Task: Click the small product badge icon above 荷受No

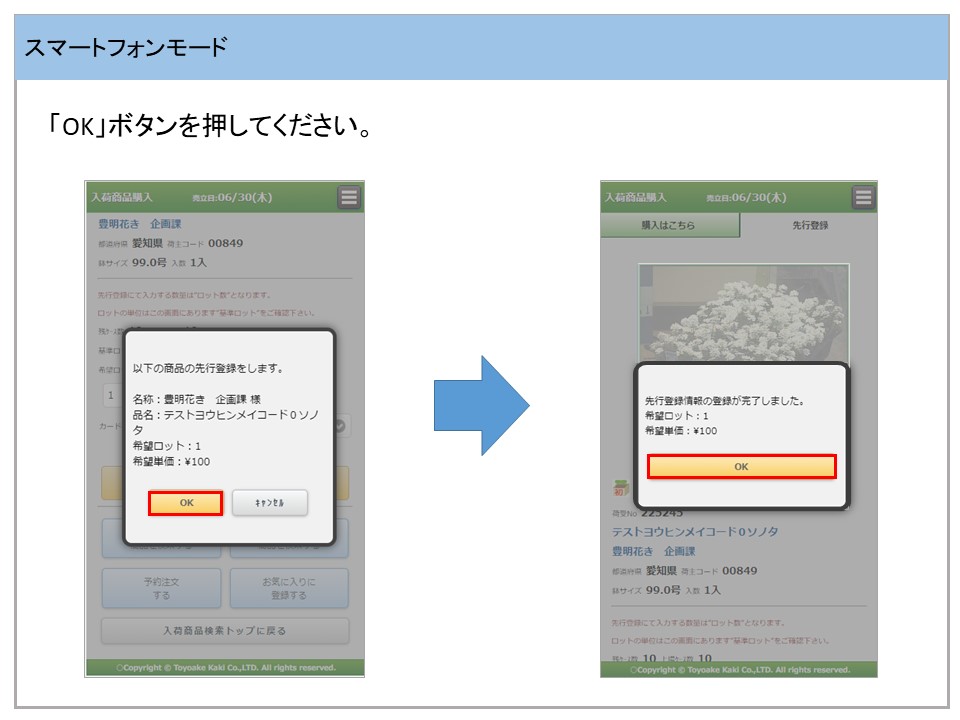Action: (x=619, y=489)
